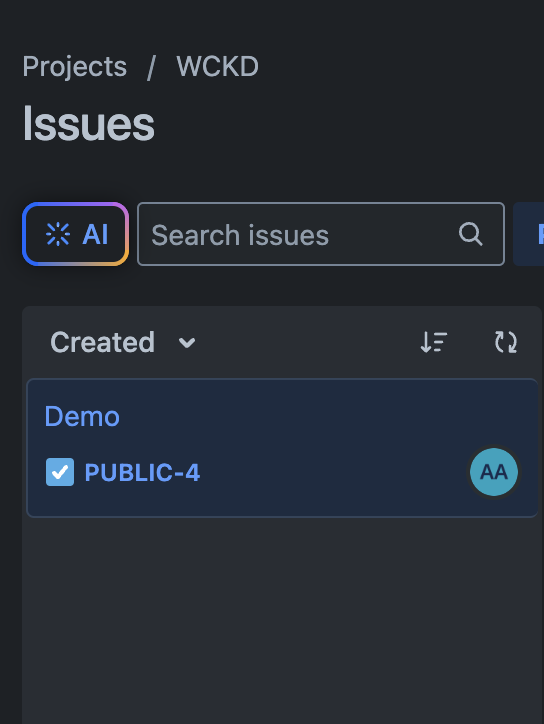Toggle the sort direction icon

[434, 343]
